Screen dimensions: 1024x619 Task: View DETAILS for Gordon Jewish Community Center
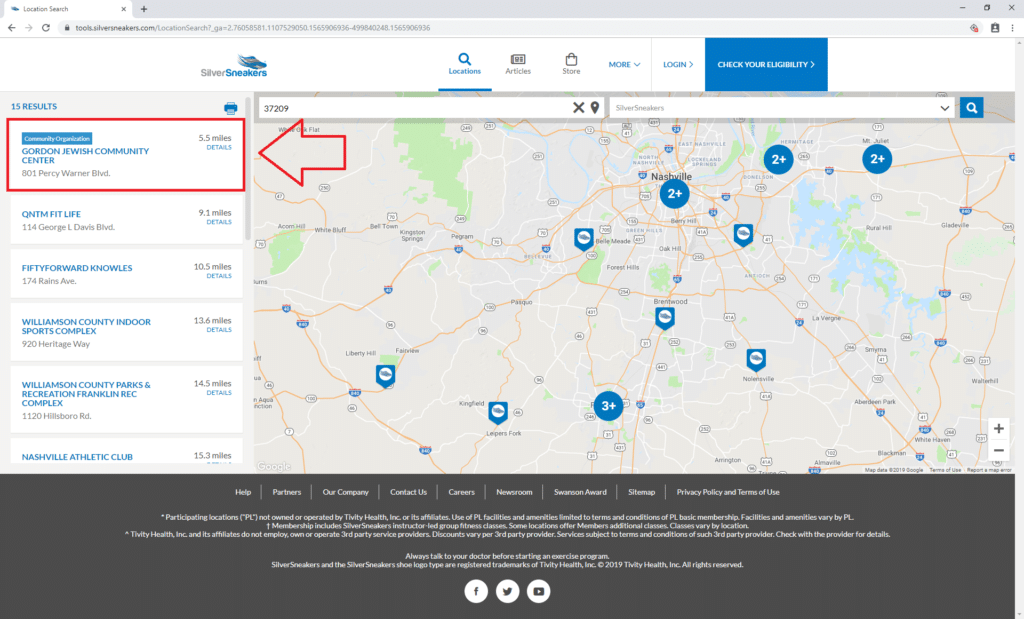coord(219,148)
